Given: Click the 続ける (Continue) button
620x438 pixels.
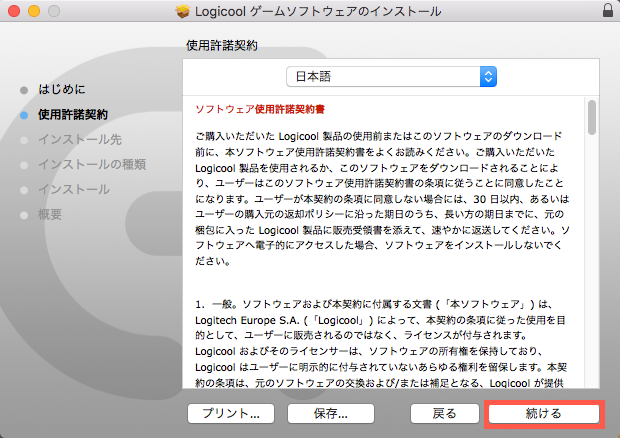Looking at the screenshot, I should tap(544, 414).
